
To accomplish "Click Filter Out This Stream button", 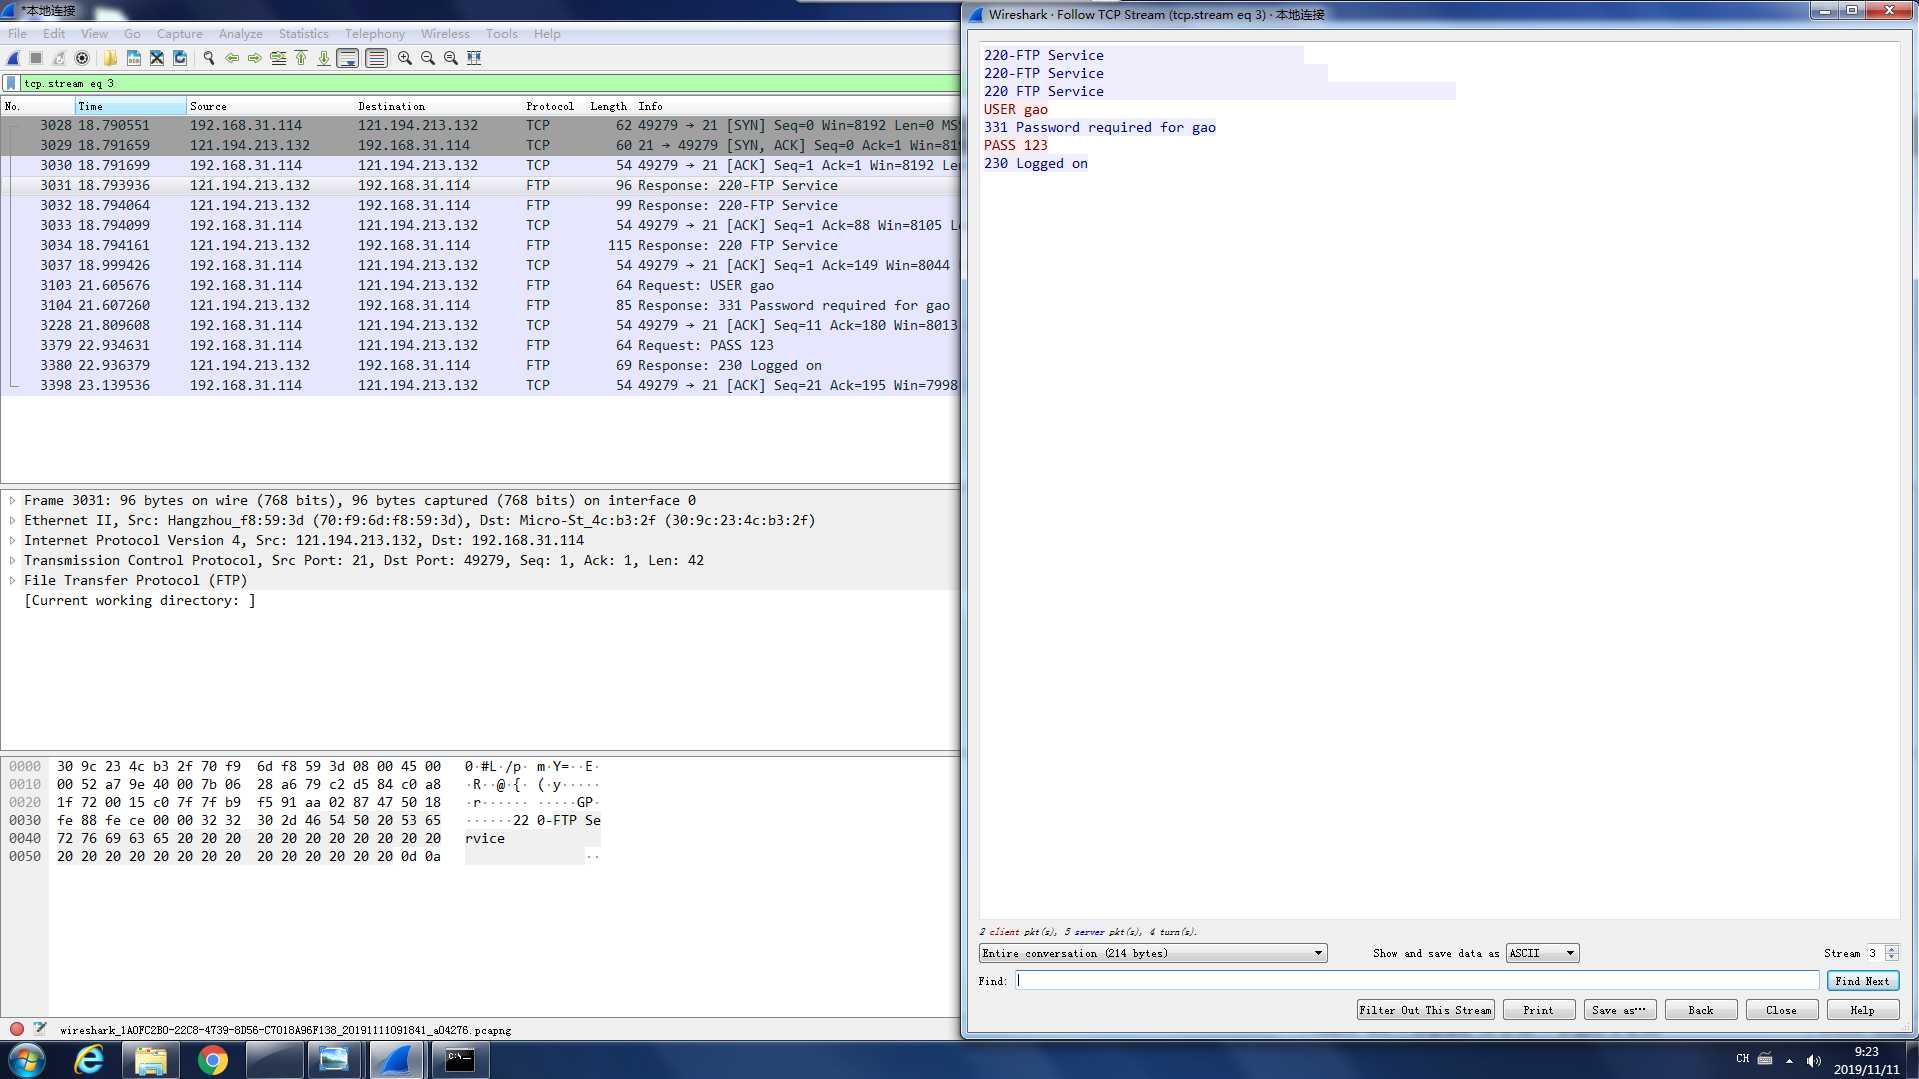I will coord(1425,1010).
